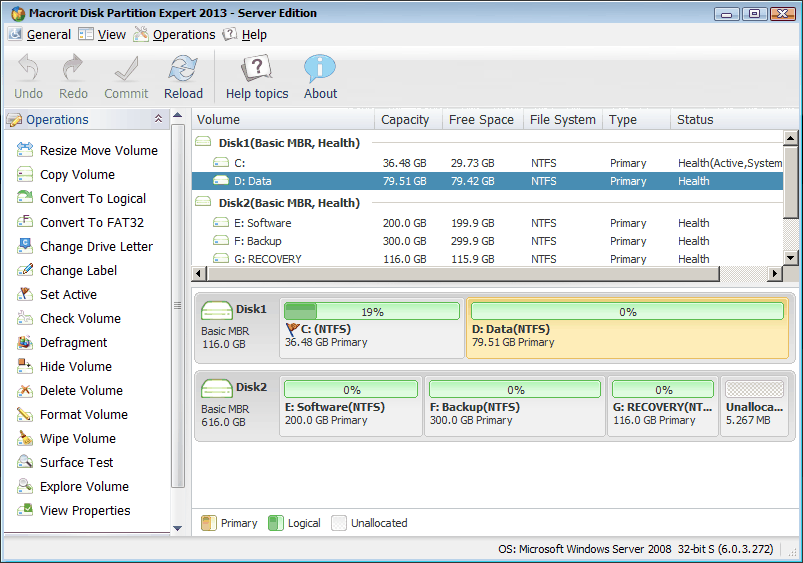Screen dimensions: 803x563
Task: Select D: Data(NTFS) partition block
Action: (x=627, y=328)
